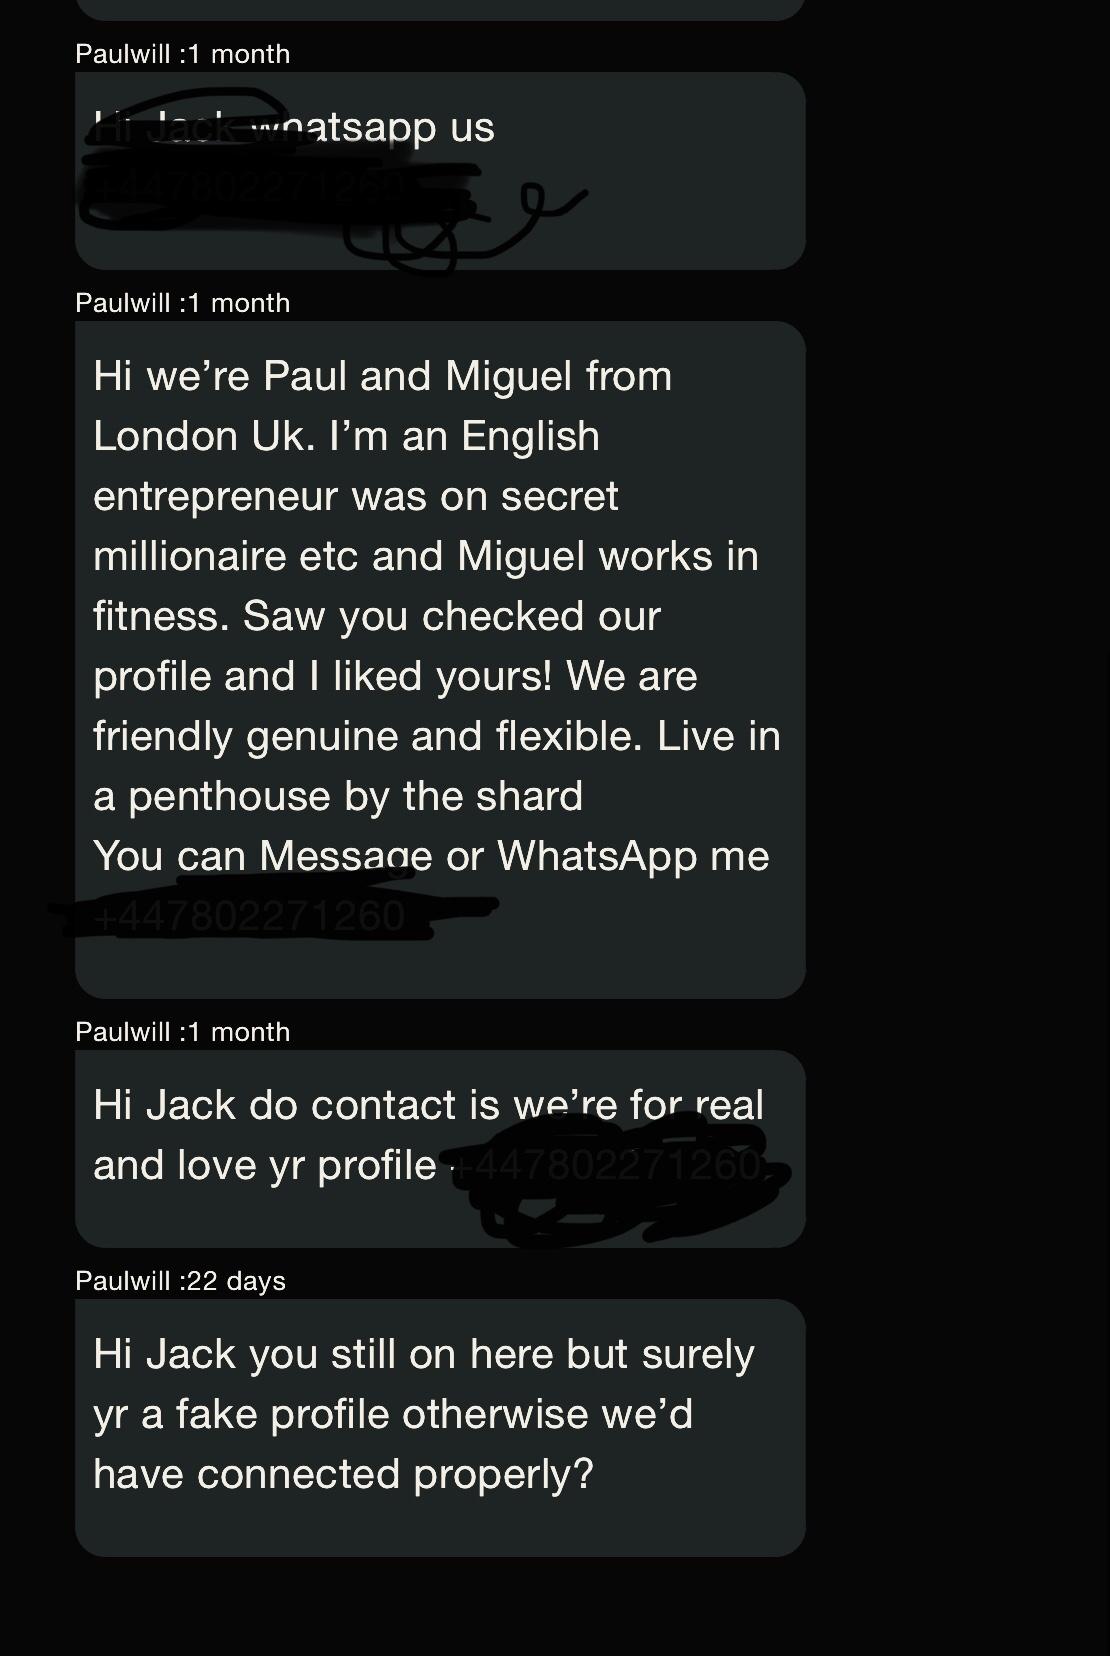The width and height of the screenshot is (1110, 1656).
Task: Select the 'Paulwill :22 days' sender label
Action: click(180, 1281)
